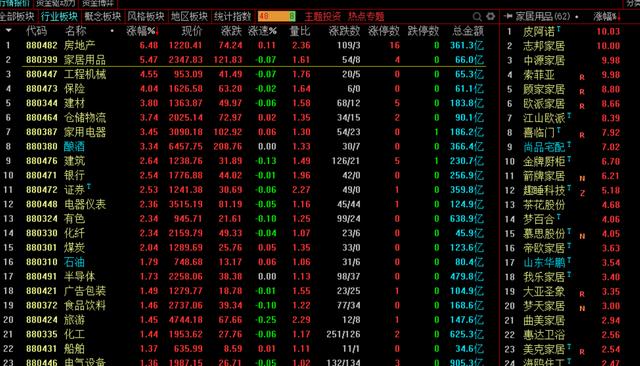Open the settings gear icon
This screenshot has width=640, height=366.
pyautogui.click(x=490, y=16)
